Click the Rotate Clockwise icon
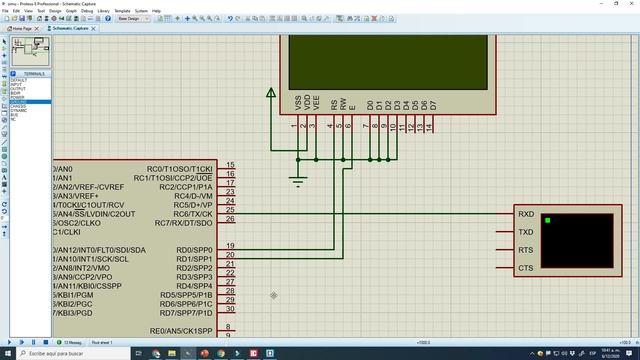 pyautogui.click(x=4, y=204)
